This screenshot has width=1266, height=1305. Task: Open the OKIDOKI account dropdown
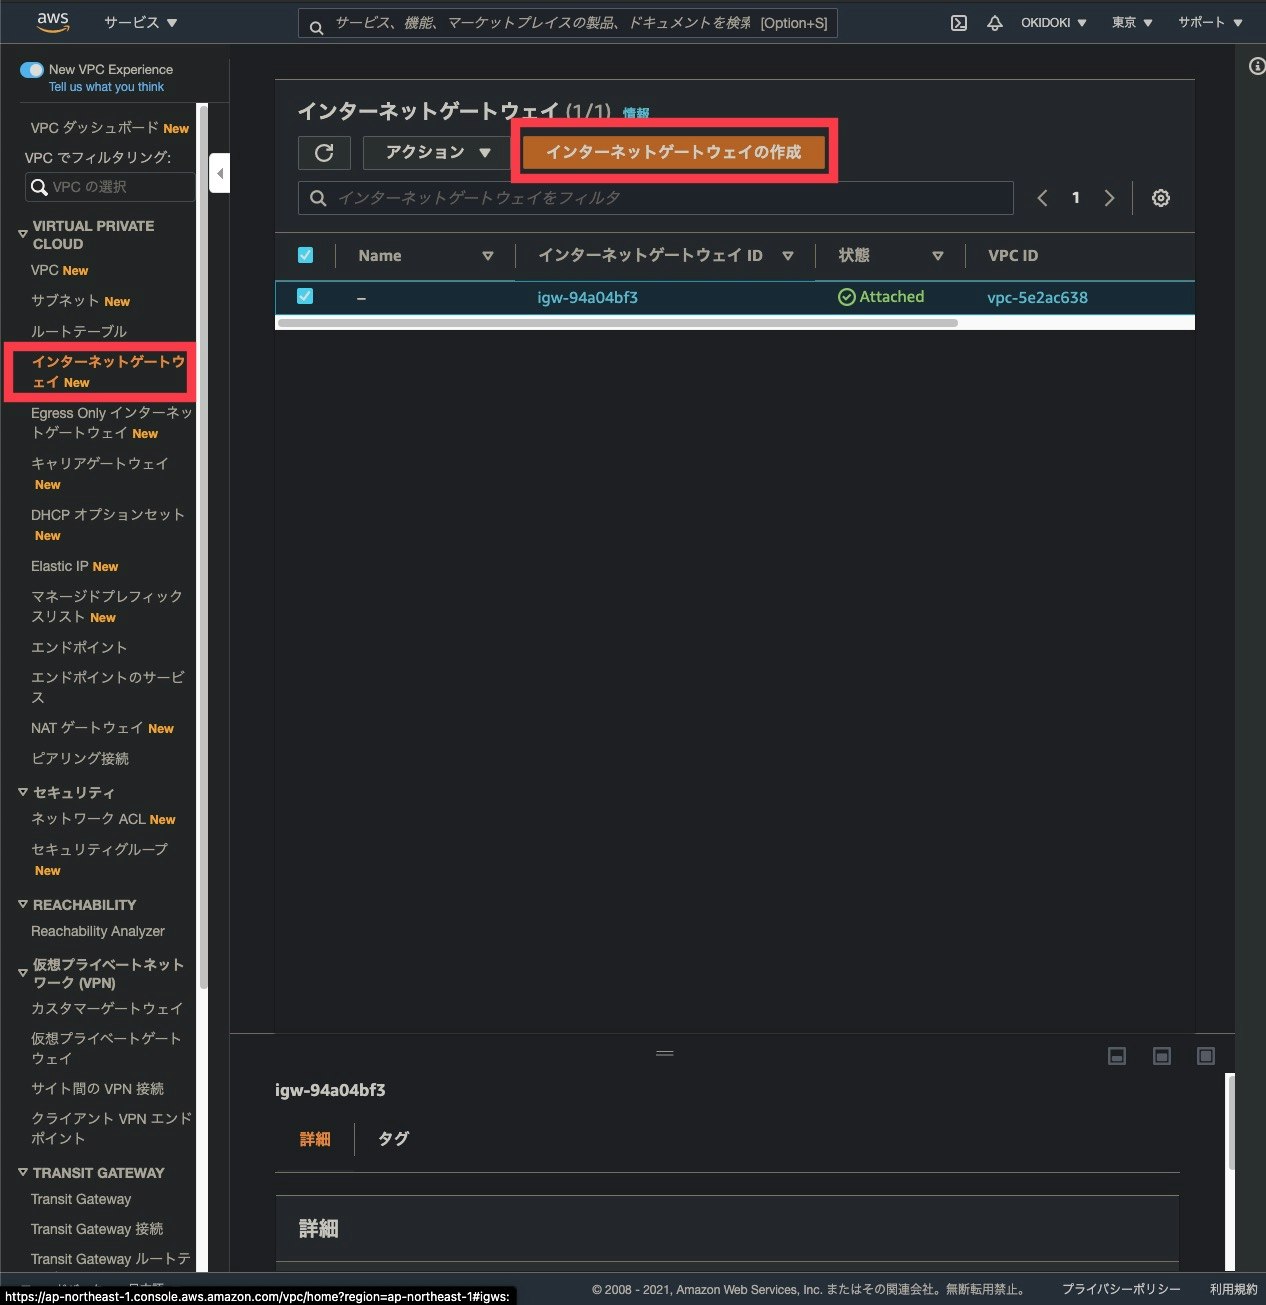pyautogui.click(x=1053, y=22)
